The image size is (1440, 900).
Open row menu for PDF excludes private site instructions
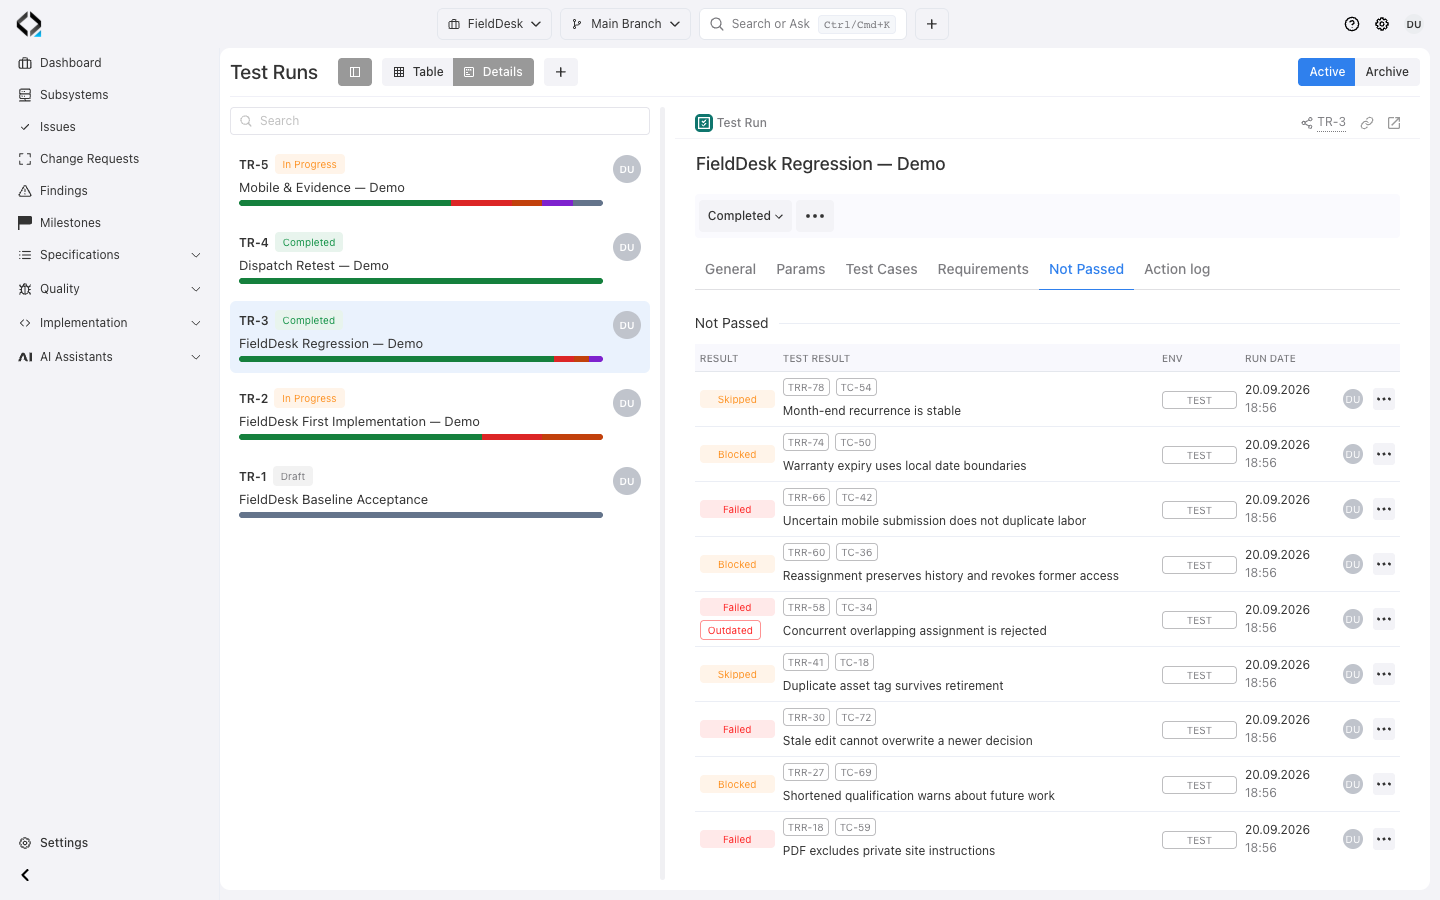click(x=1384, y=839)
